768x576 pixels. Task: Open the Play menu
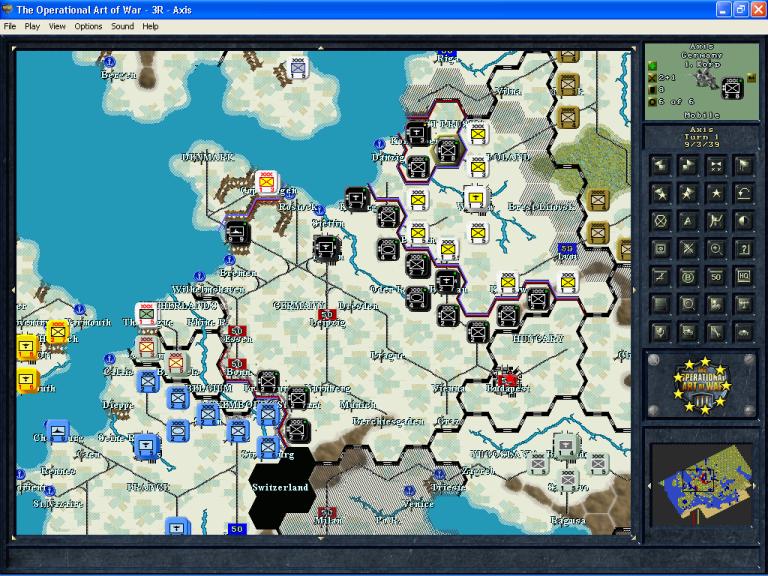pos(32,26)
